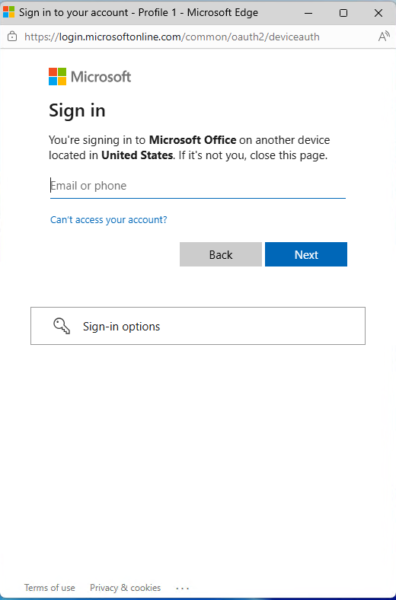Click the Microsoft wordmark text
Viewport: 396px width, 600px height.
point(101,77)
